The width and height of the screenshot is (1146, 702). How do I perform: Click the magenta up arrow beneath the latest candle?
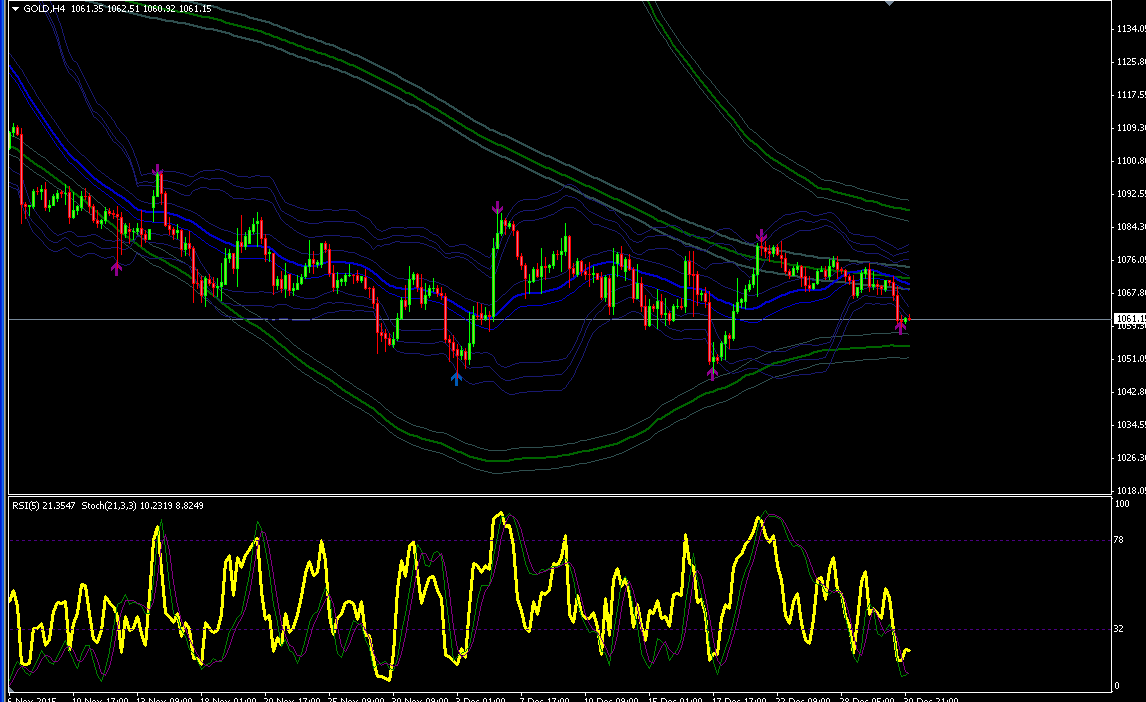coord(900,327)
